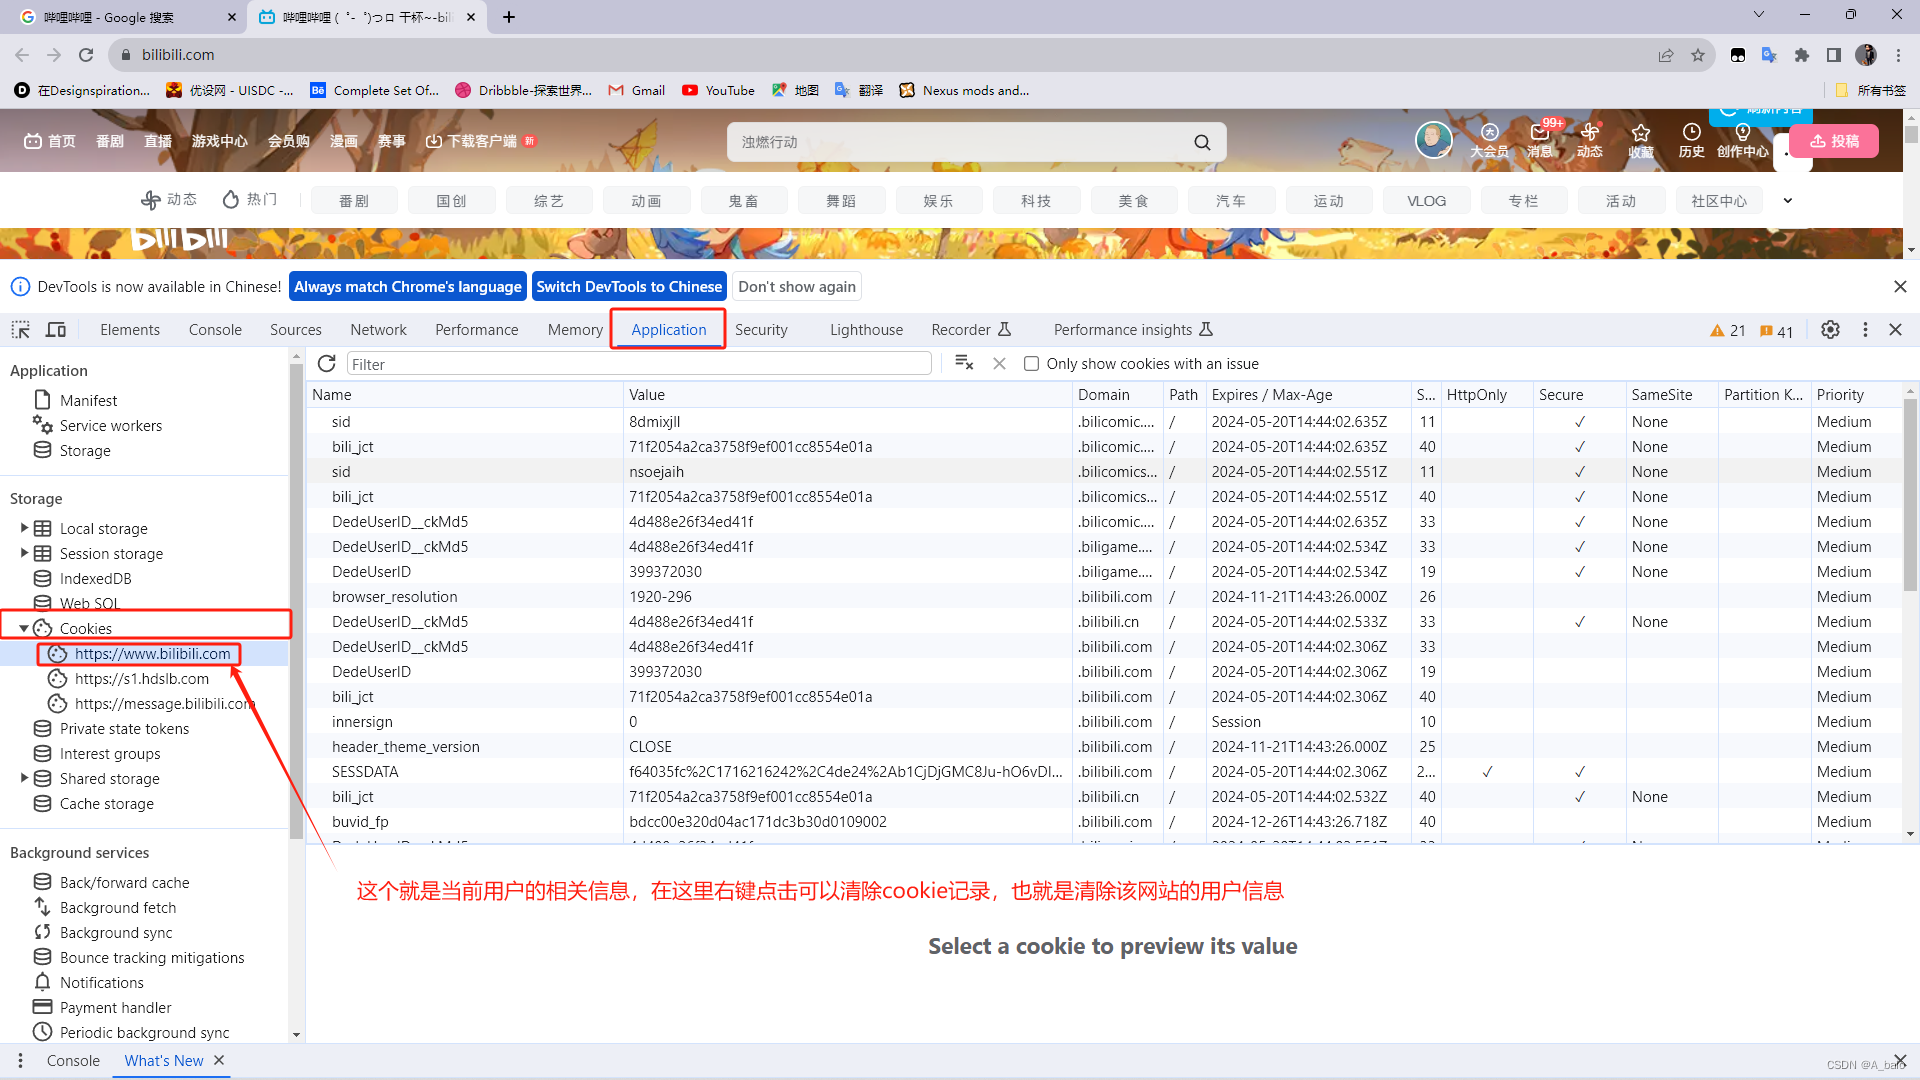Collapse the Cookies tree section
This screenshot has width=1920, height=1080.
point(24,628)
